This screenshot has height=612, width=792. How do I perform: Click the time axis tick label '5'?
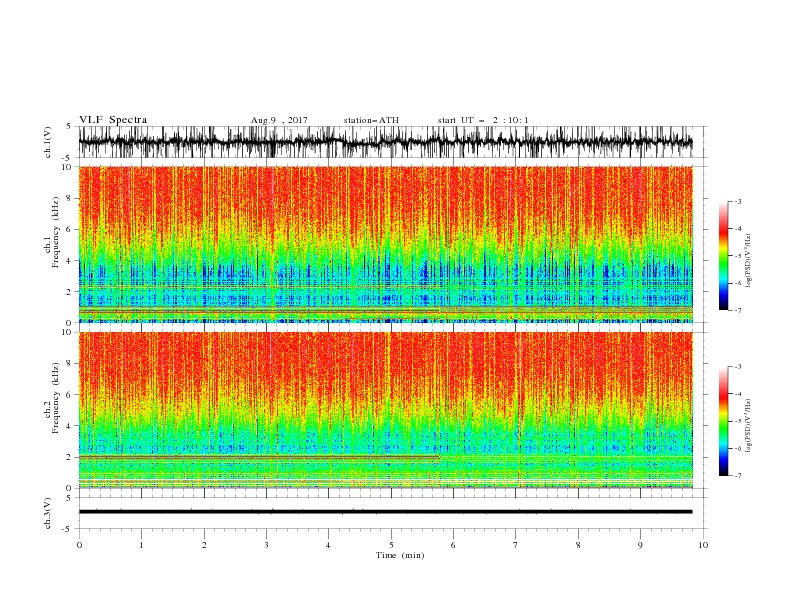[x=391, y=545]
